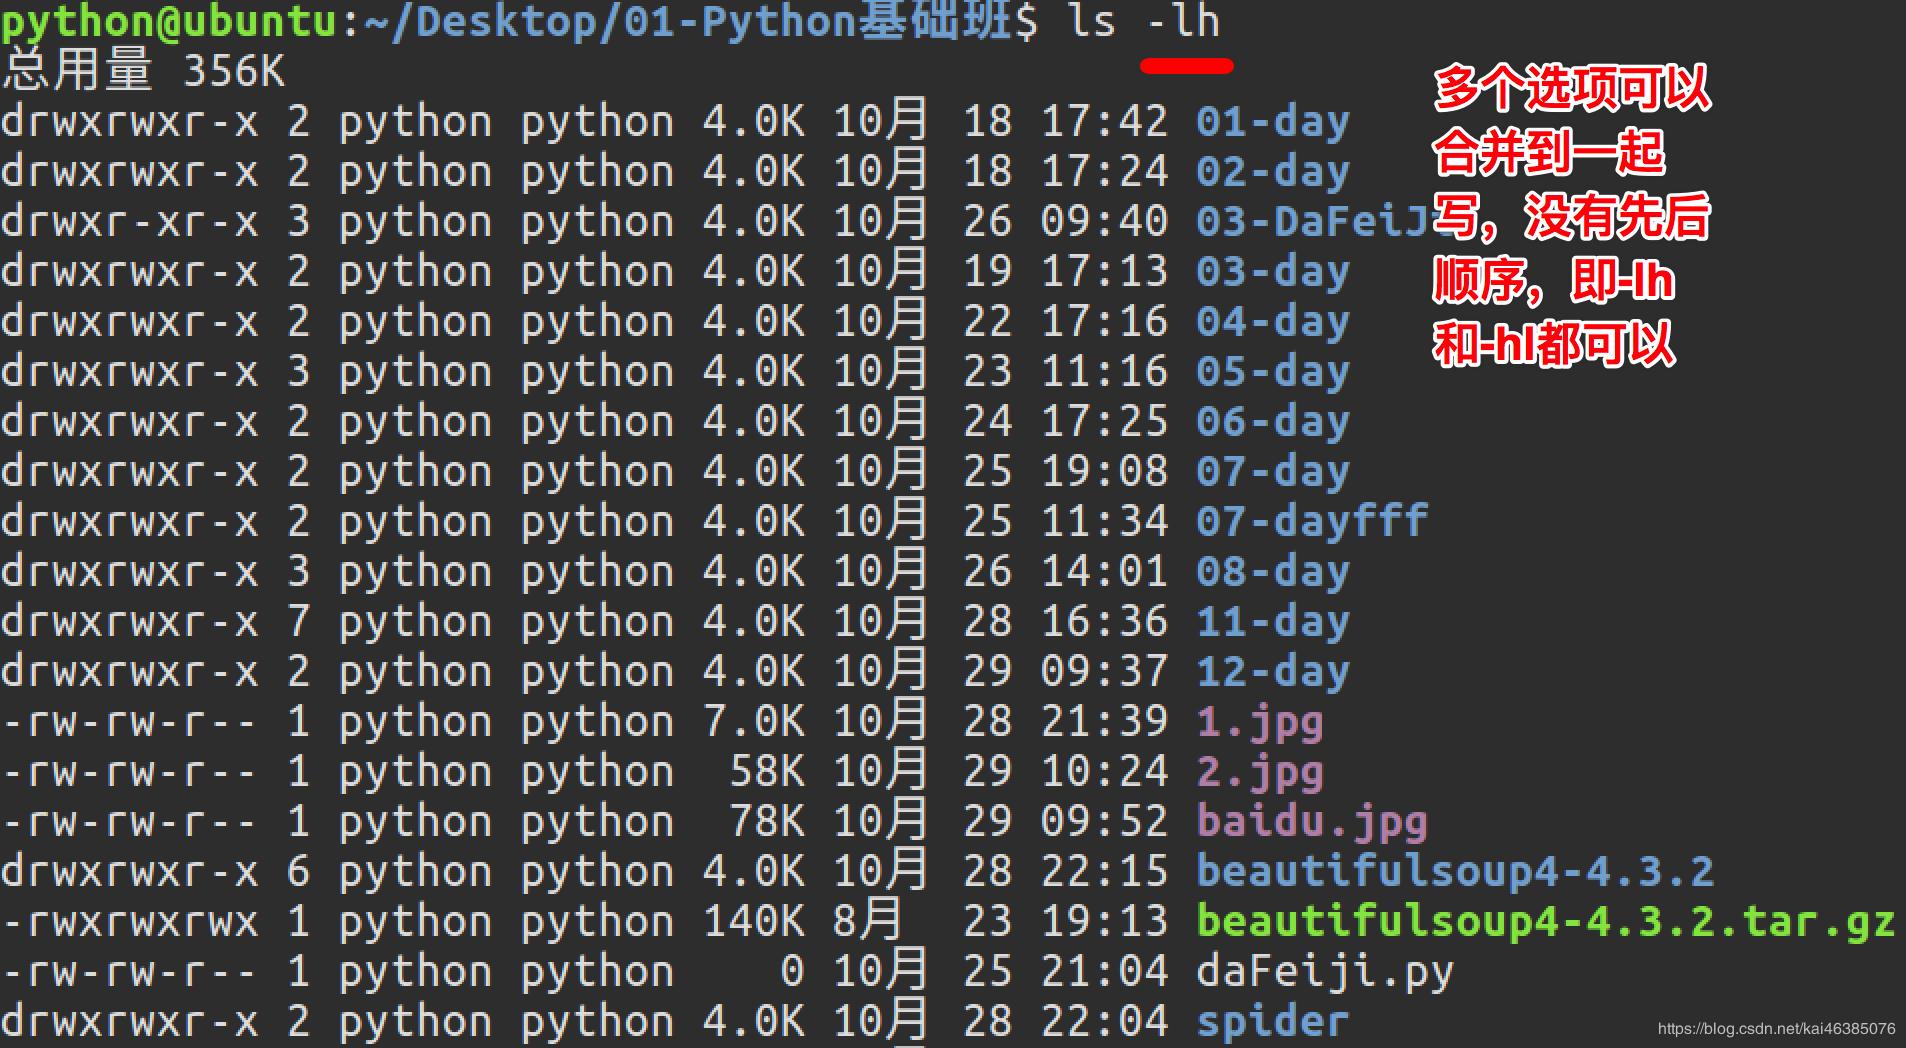Image resolution: width=1906 pixels, height=1048 pixels.
Task: Select the 12-day folder name
Action: coord(1271,671)
